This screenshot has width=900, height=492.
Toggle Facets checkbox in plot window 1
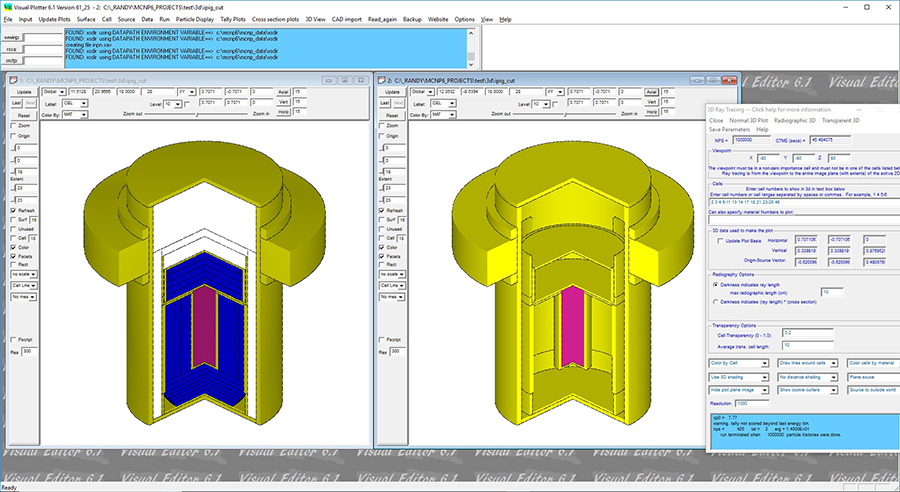point(14,257)
